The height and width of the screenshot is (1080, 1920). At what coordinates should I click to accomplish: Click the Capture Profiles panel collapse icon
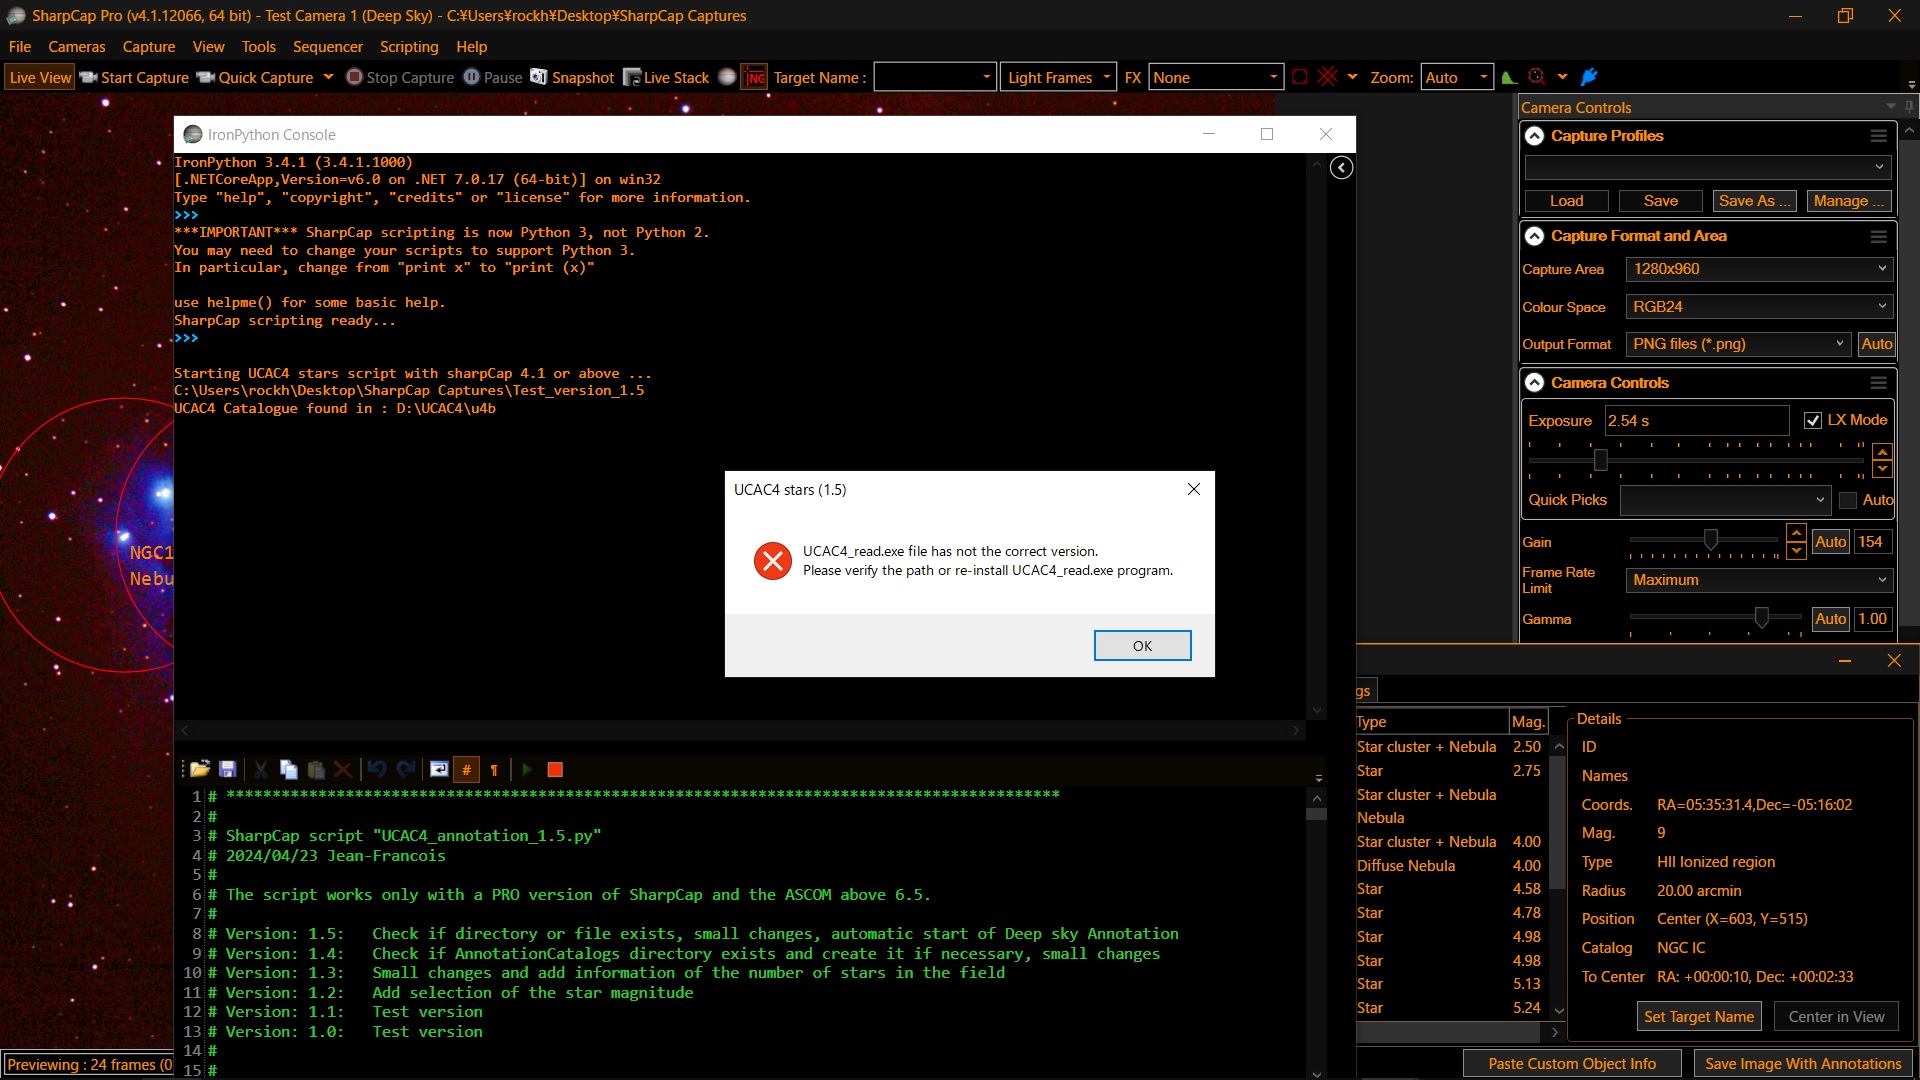pyautogui.click(x=1534, y=135)
